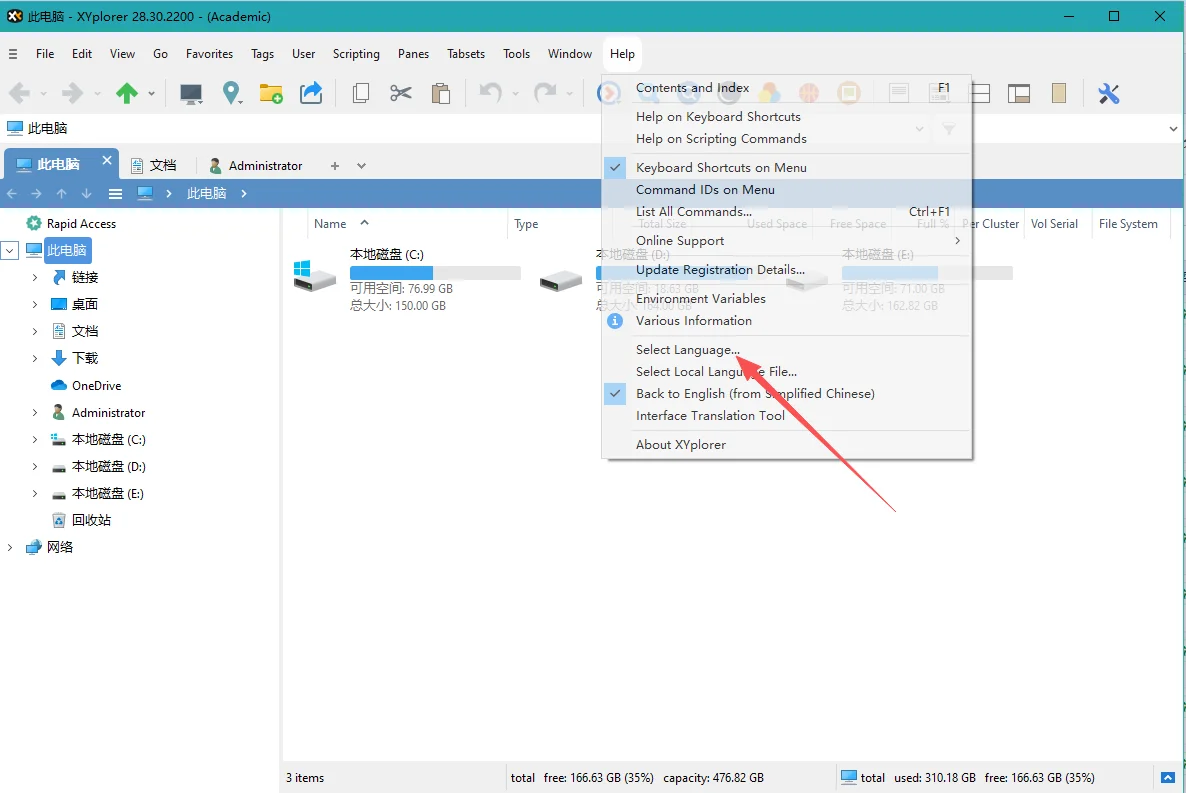Toggle Keyboard Shortcuts on Menu option

click(721, 168)
